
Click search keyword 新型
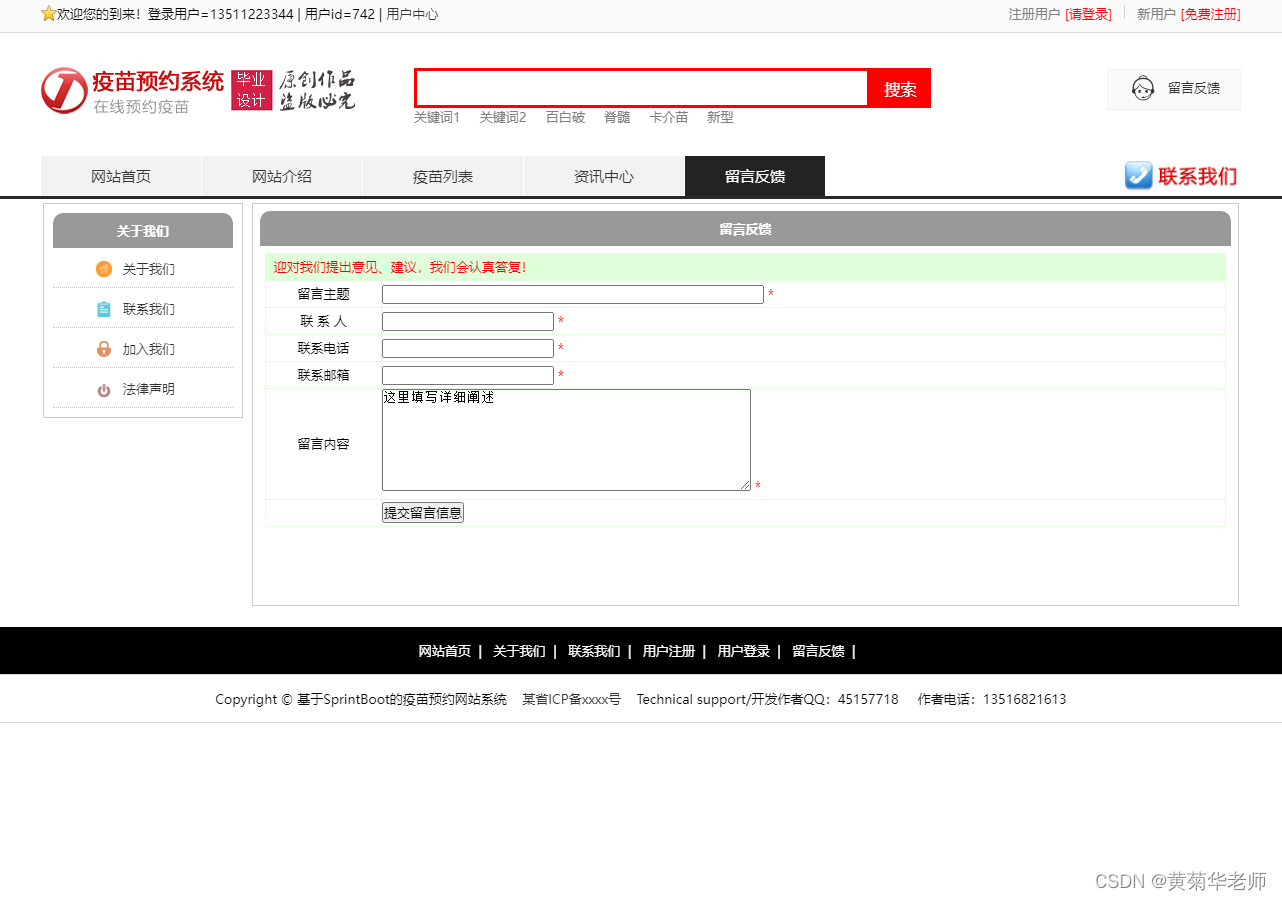click(720, 117)
